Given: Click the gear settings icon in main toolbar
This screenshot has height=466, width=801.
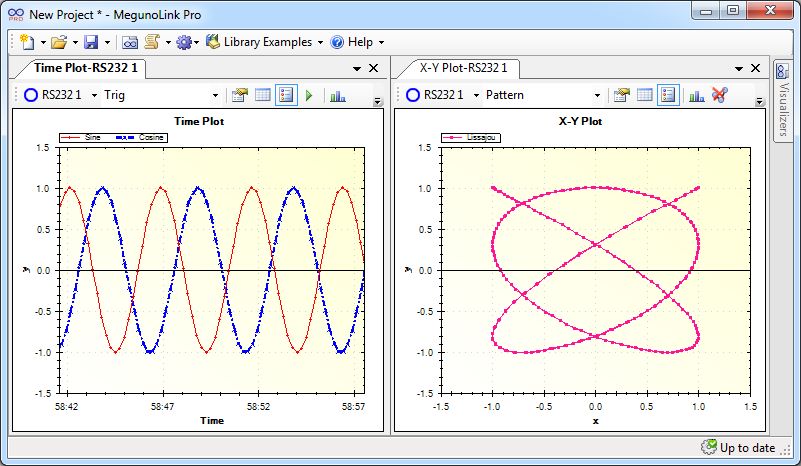Looking at the screenshot, I should (x=183, y=42).
